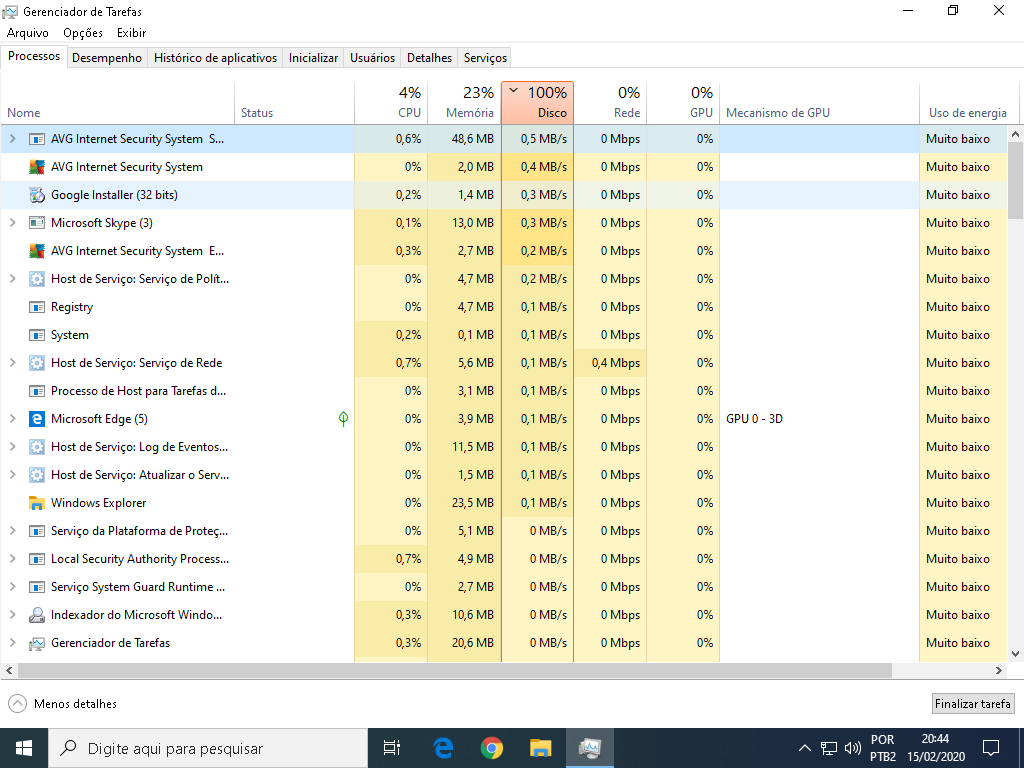Viewport: 1024px width, 768px height.
Task: Click the POR PTB2 language indicator
Action: (883, 748)
